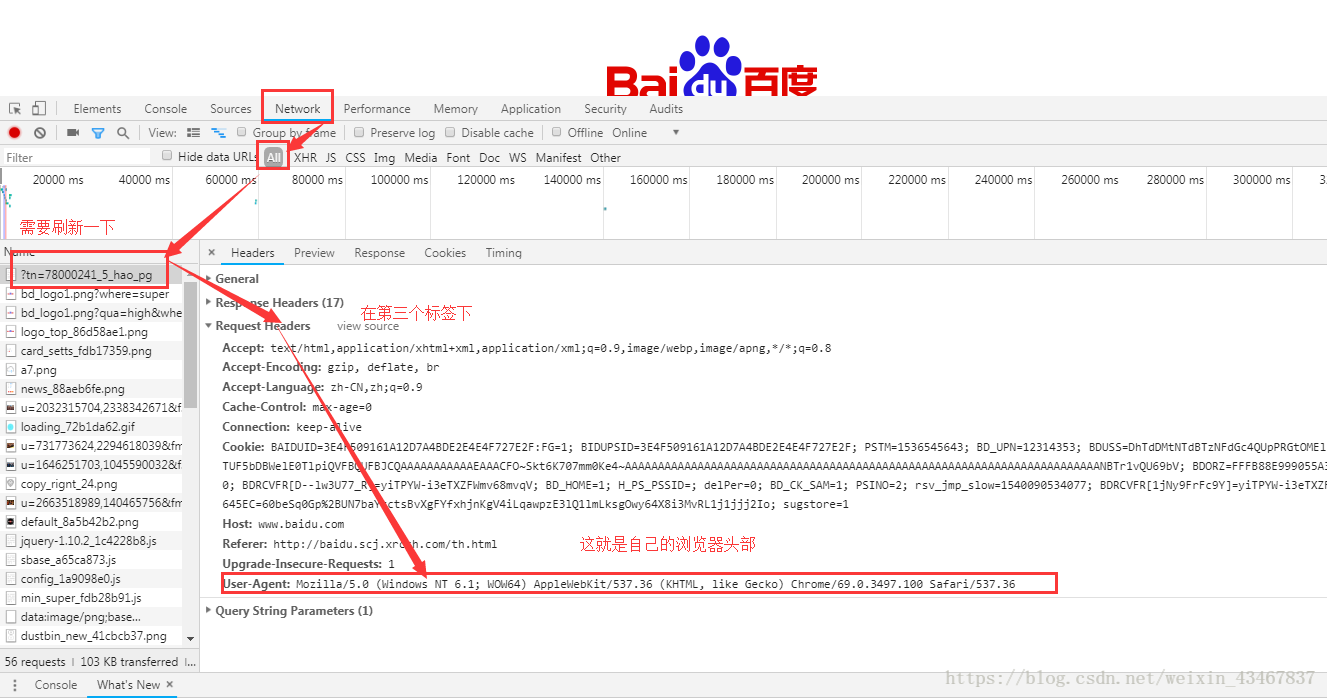Check the Hide data URLs box

coord(167,156)
